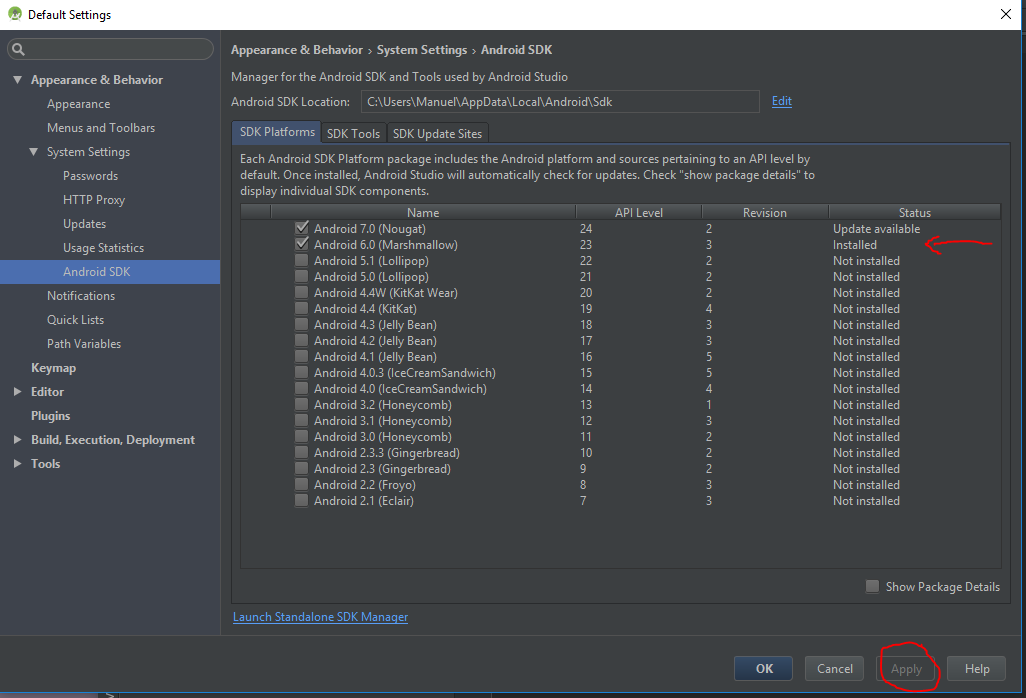1026x698 pixels.
Task: Check the Android 3.0 (Honeycomb) checkbox
Action: click(302, 436)
